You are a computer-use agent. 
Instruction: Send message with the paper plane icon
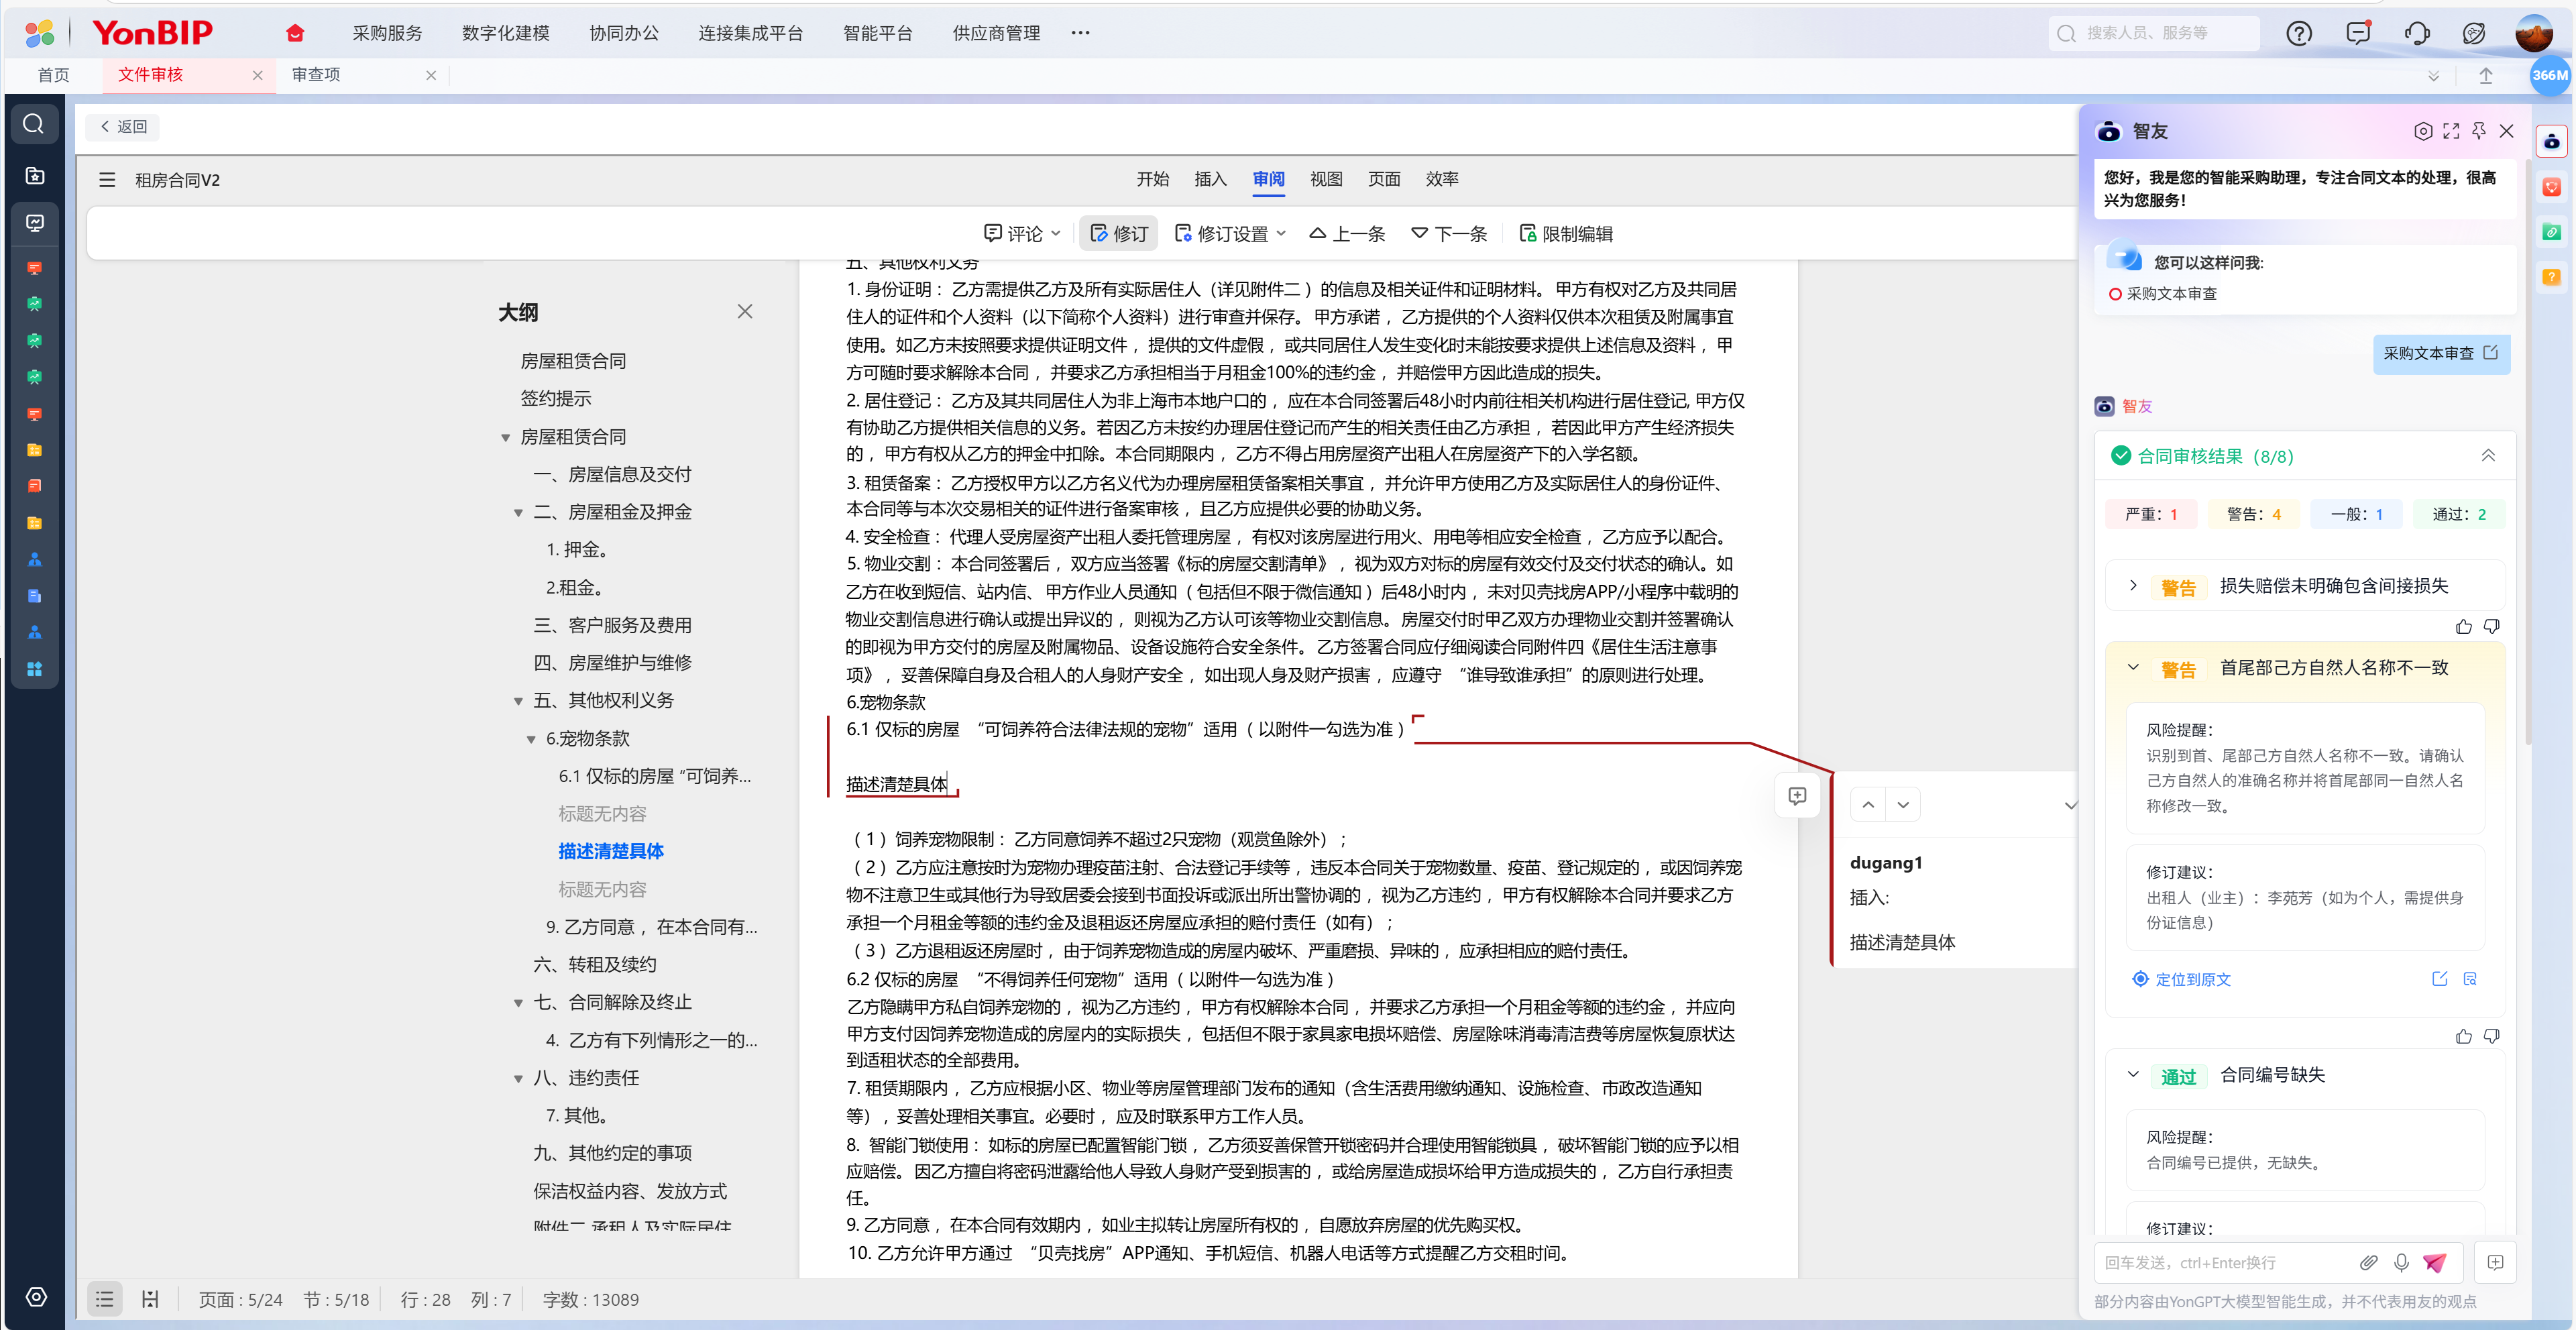click(x=2435, y=1262)
